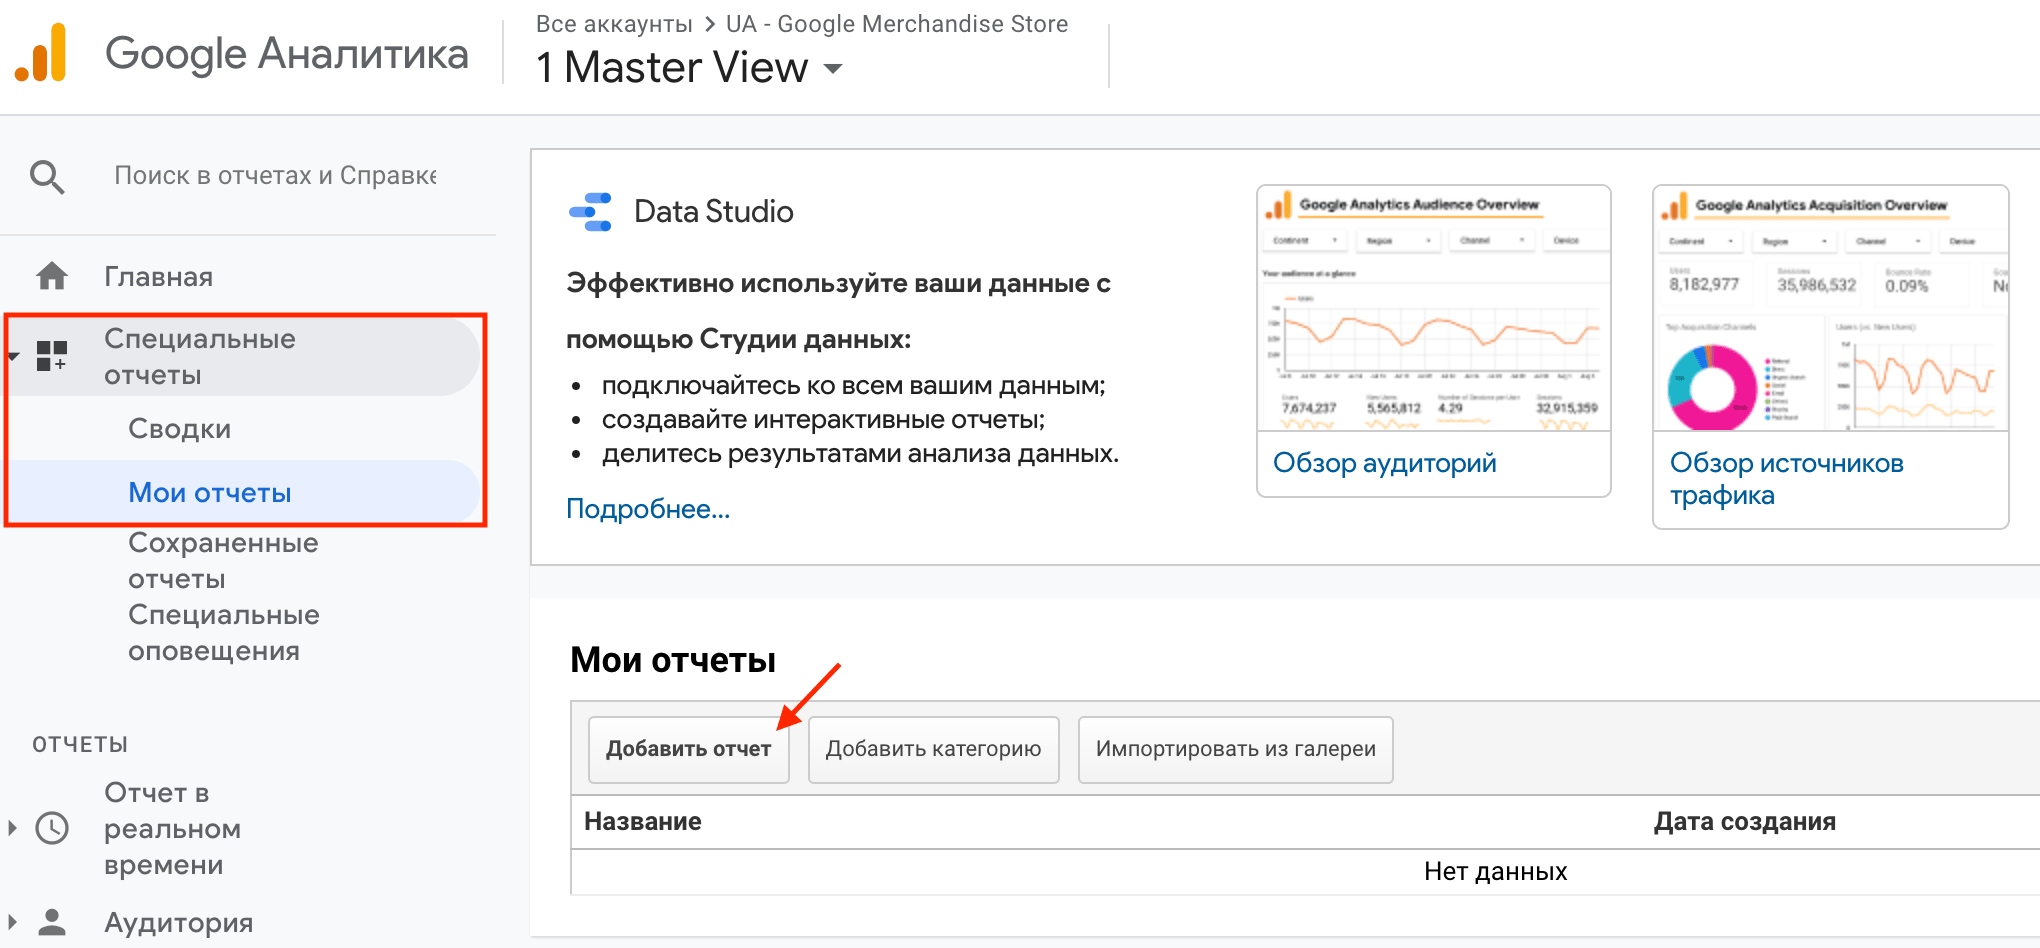
Task: Click the Google Аналитика title text
Action: tap(287, 54)
